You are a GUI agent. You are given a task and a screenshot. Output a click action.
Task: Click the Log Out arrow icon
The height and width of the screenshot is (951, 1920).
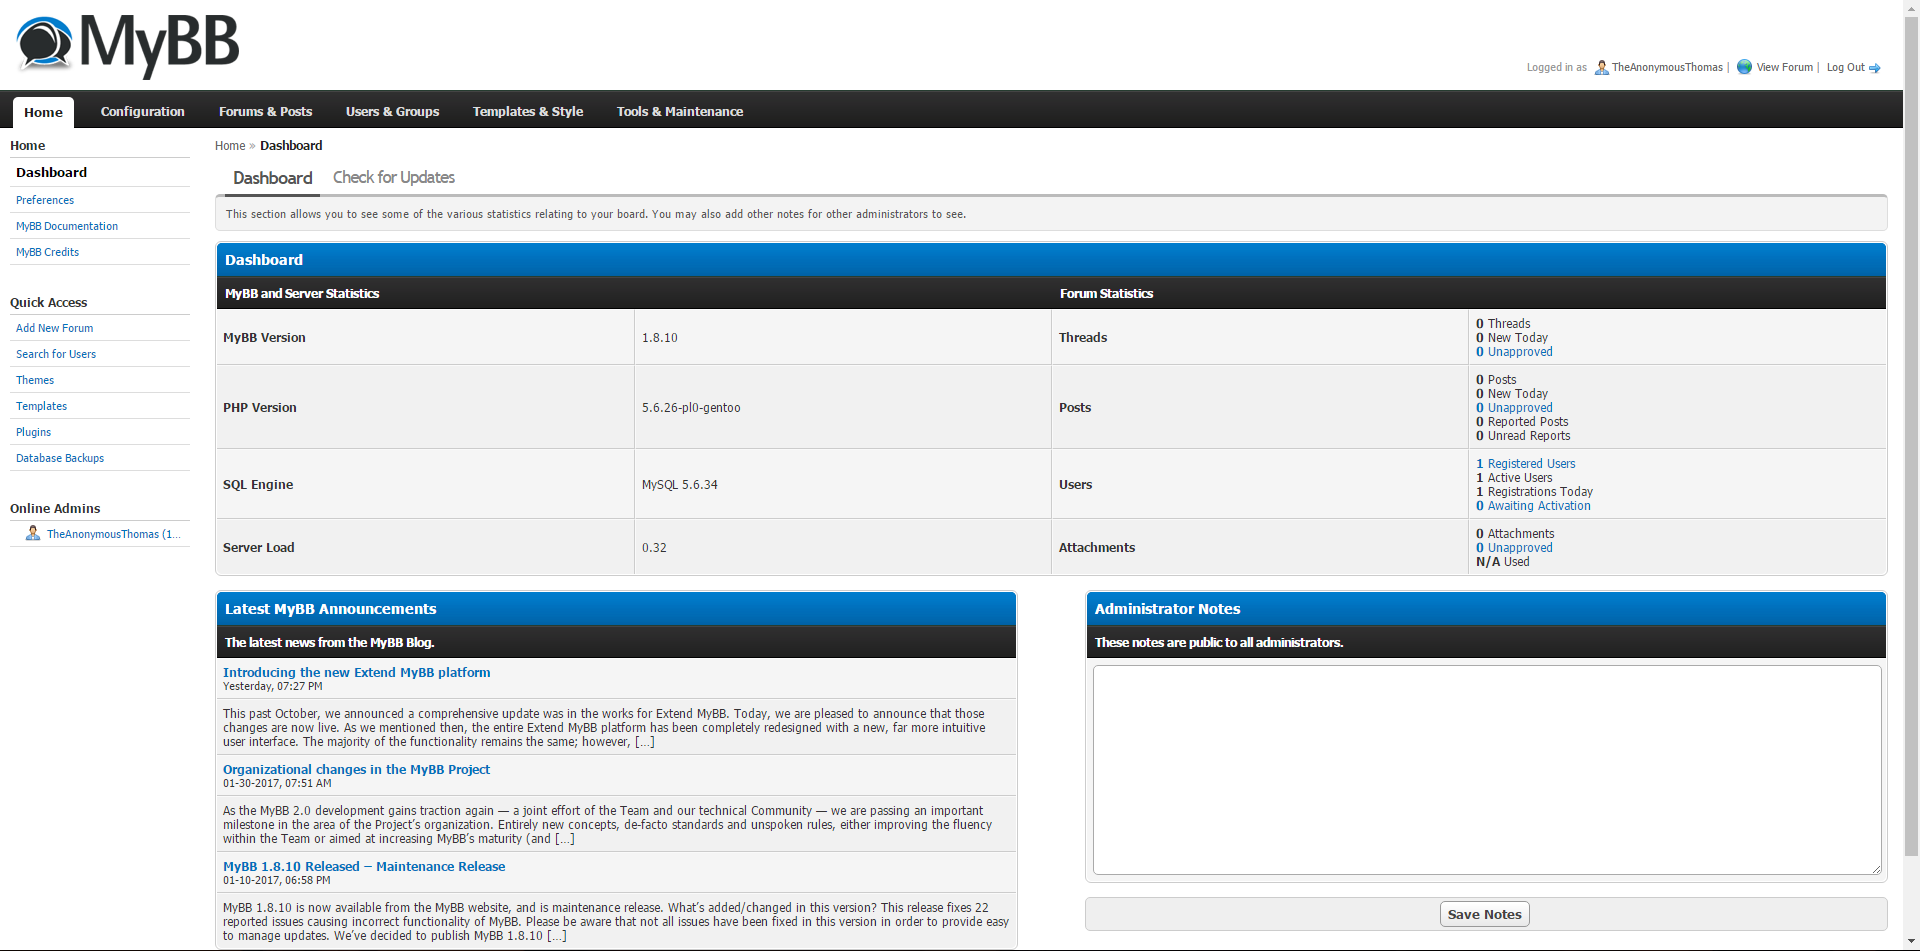pos(1875,68)
